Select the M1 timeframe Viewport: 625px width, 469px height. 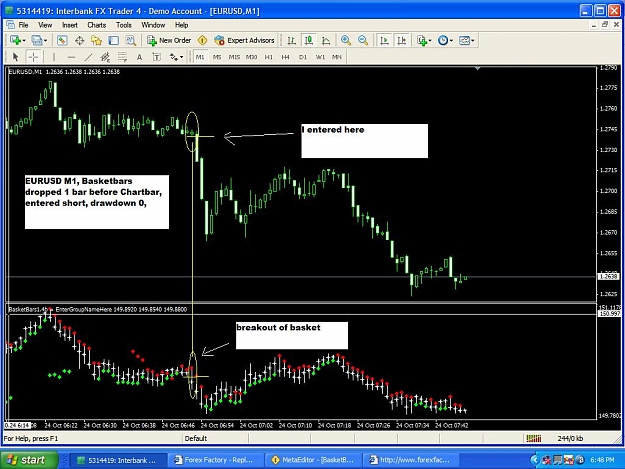200,57
